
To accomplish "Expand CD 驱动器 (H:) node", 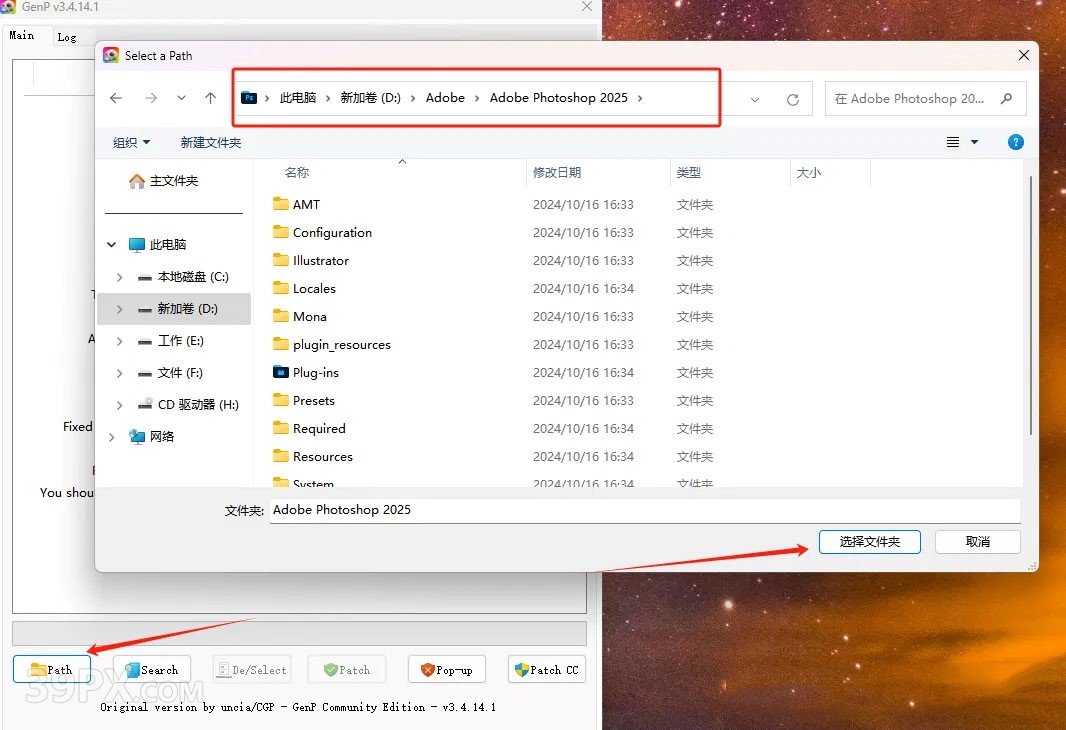I will (120, 405).
